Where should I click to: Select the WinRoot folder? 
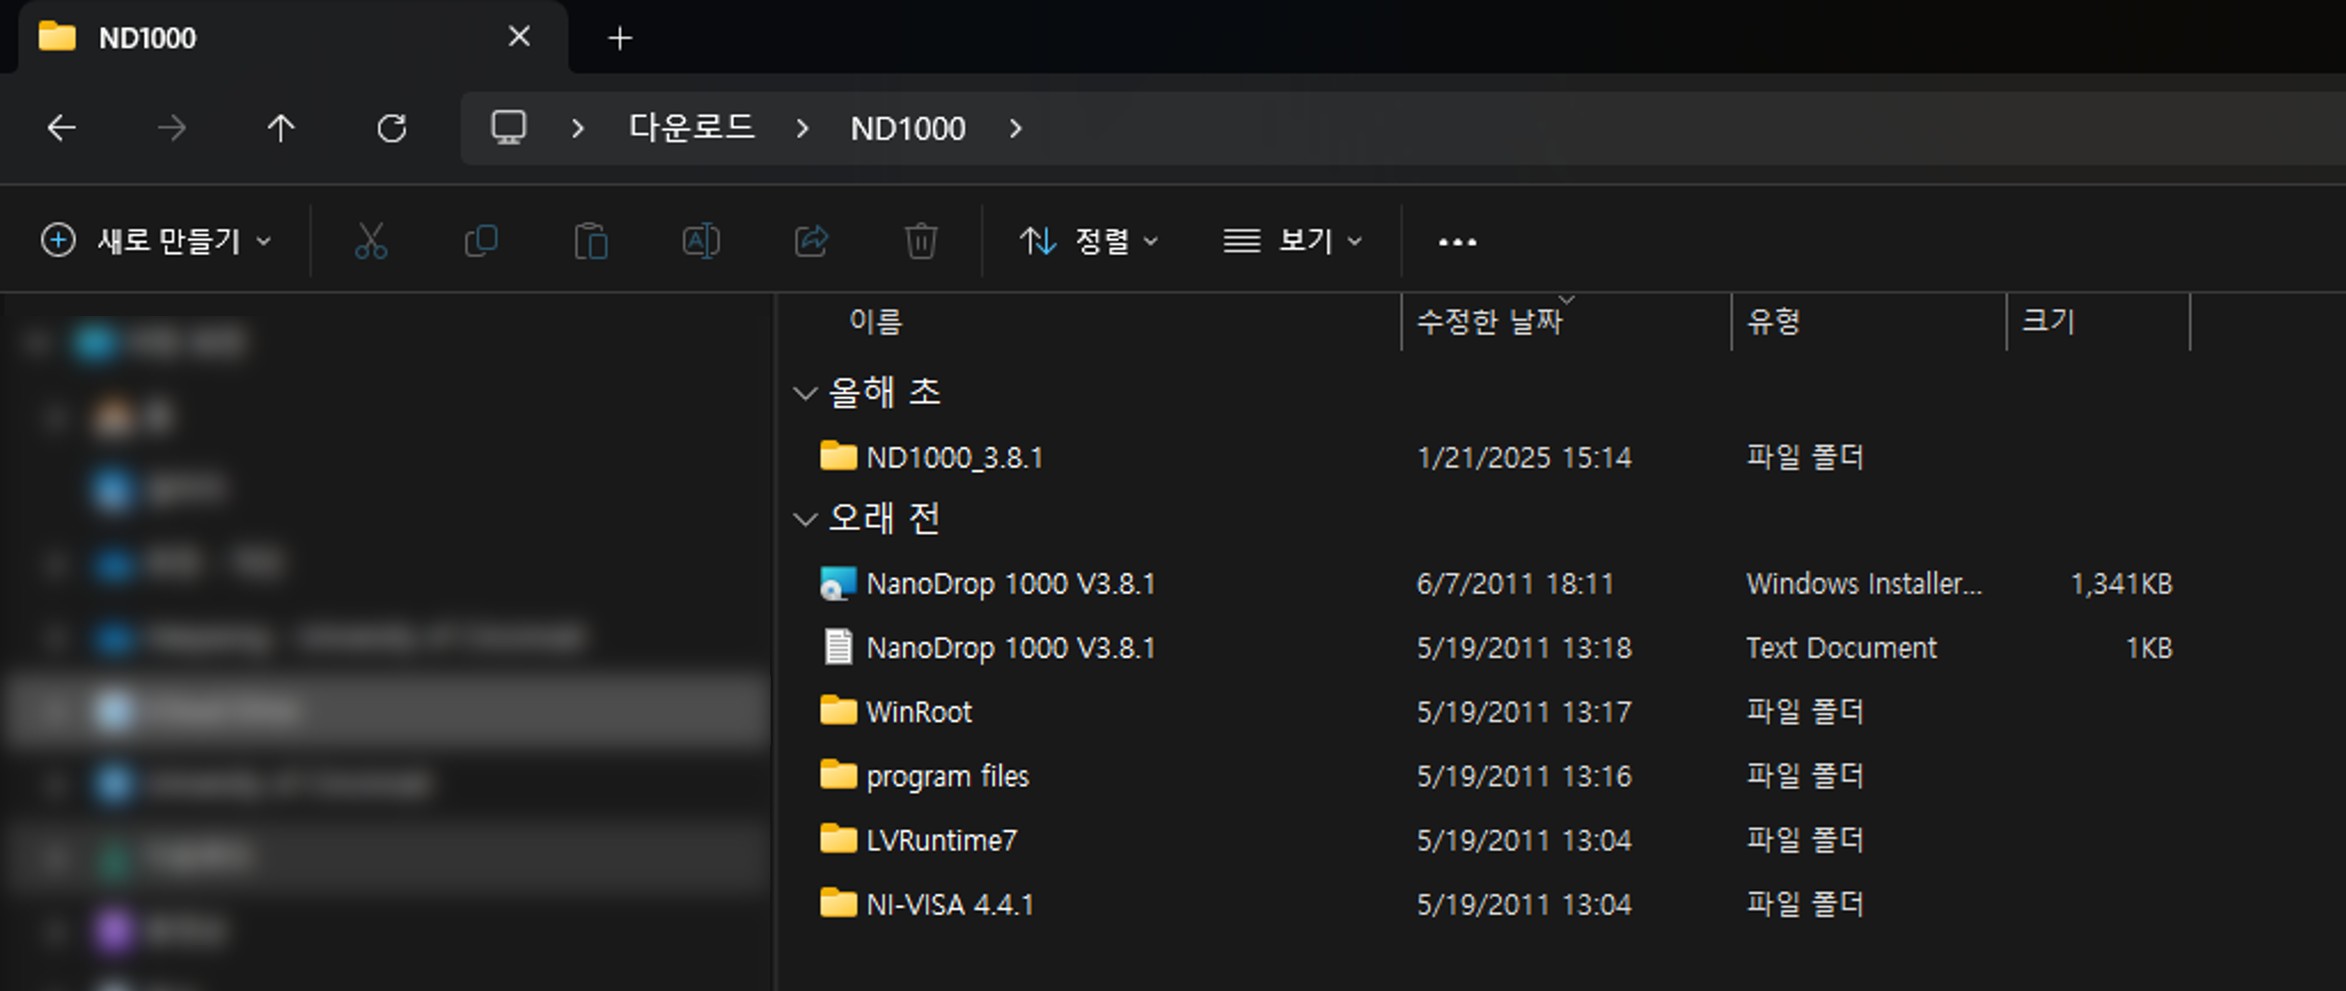coord(919,711)
